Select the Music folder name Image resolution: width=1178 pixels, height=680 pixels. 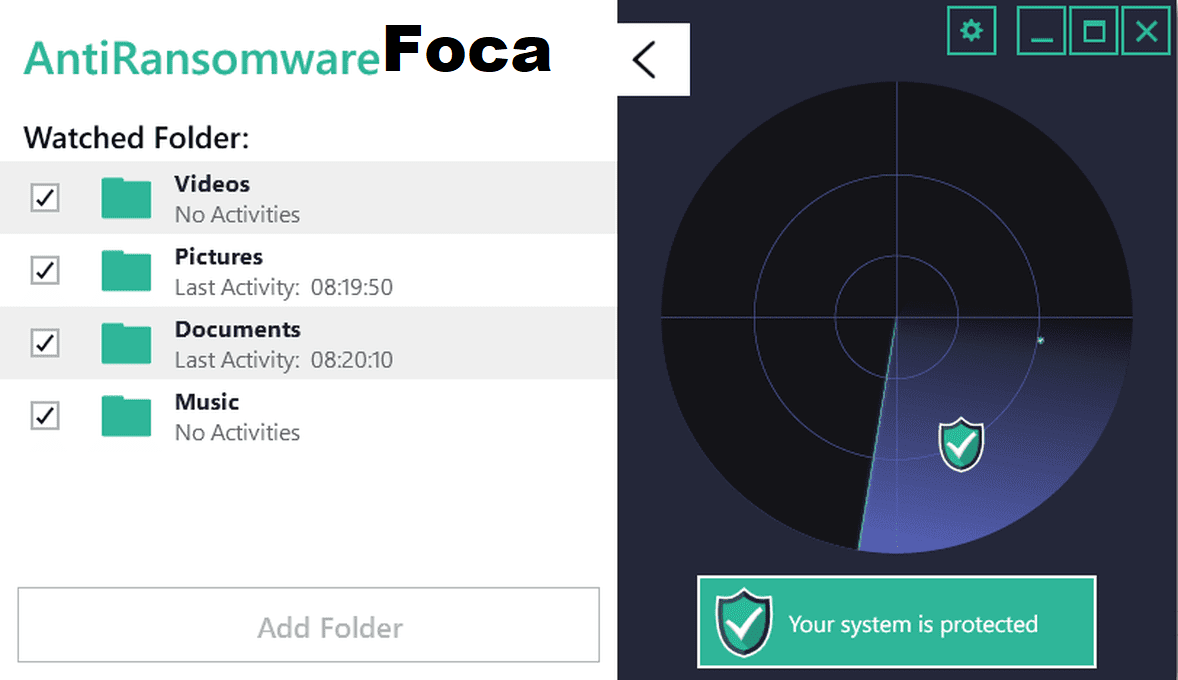pos(207,402)
